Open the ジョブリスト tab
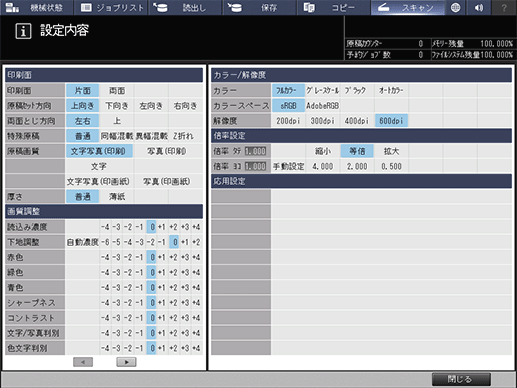This screenshot has width=517, height=388. 111,7
